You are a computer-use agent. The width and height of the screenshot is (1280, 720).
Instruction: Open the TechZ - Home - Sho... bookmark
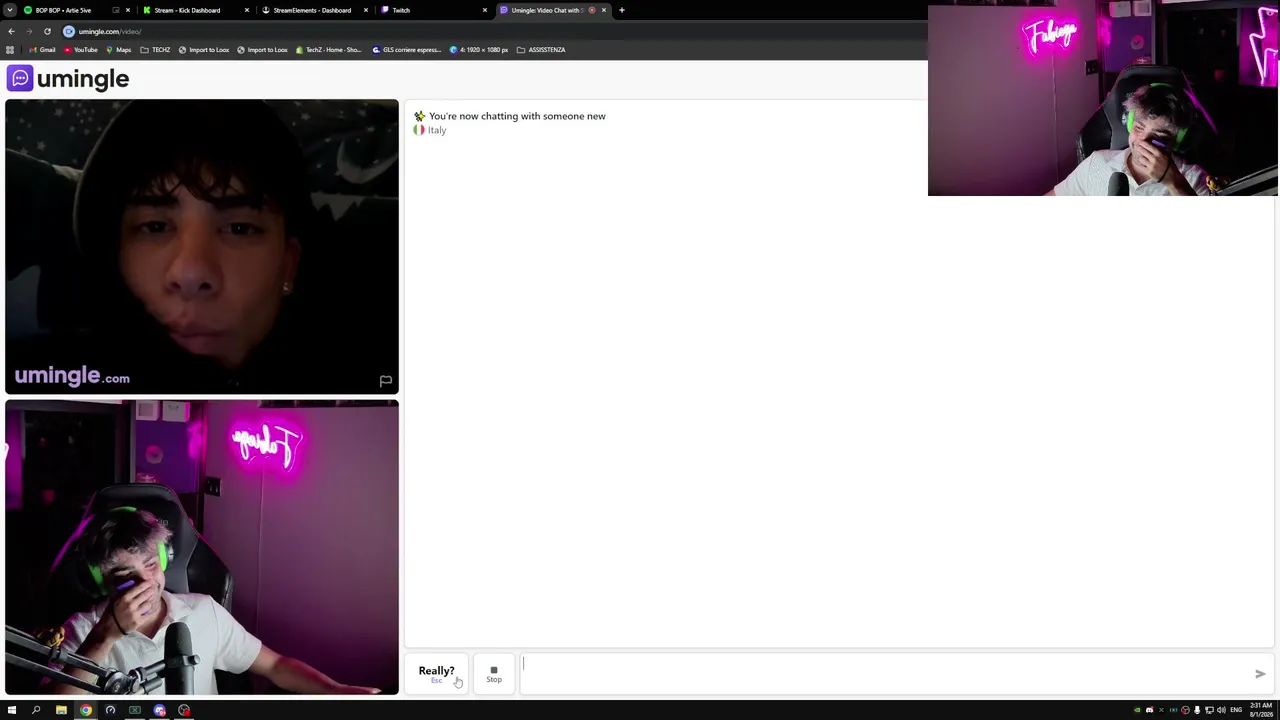coord(328,50)
